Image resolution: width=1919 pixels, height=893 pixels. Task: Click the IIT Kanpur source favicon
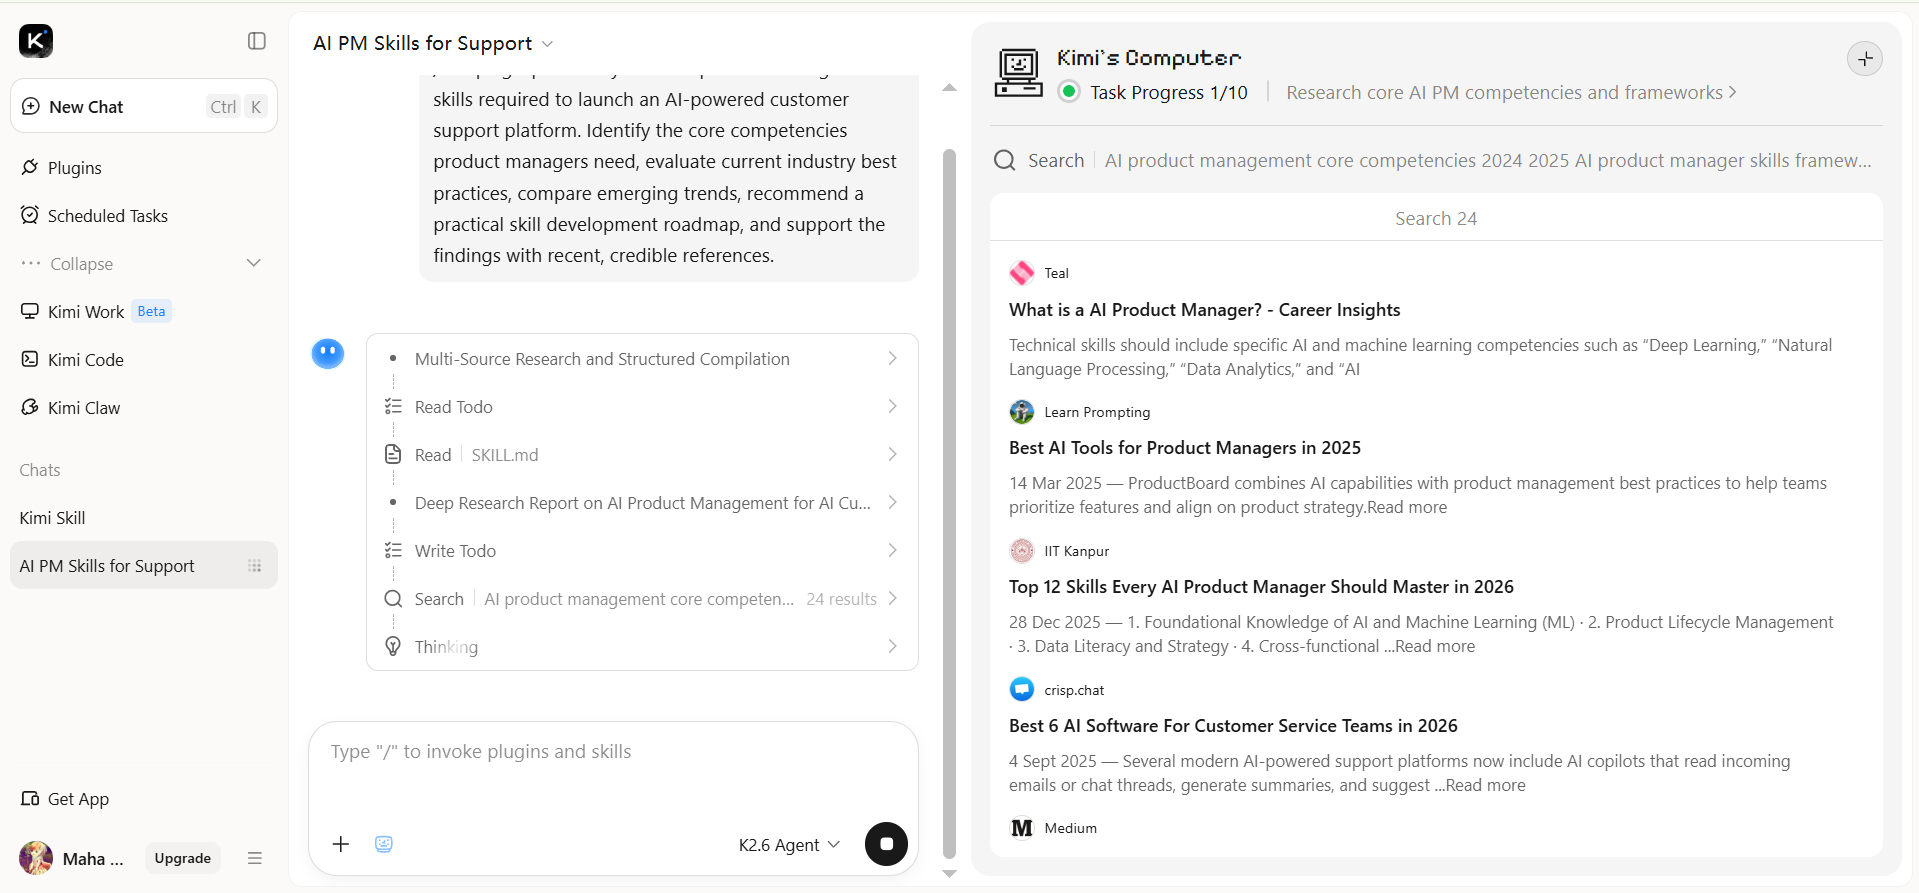point(1022,551)
